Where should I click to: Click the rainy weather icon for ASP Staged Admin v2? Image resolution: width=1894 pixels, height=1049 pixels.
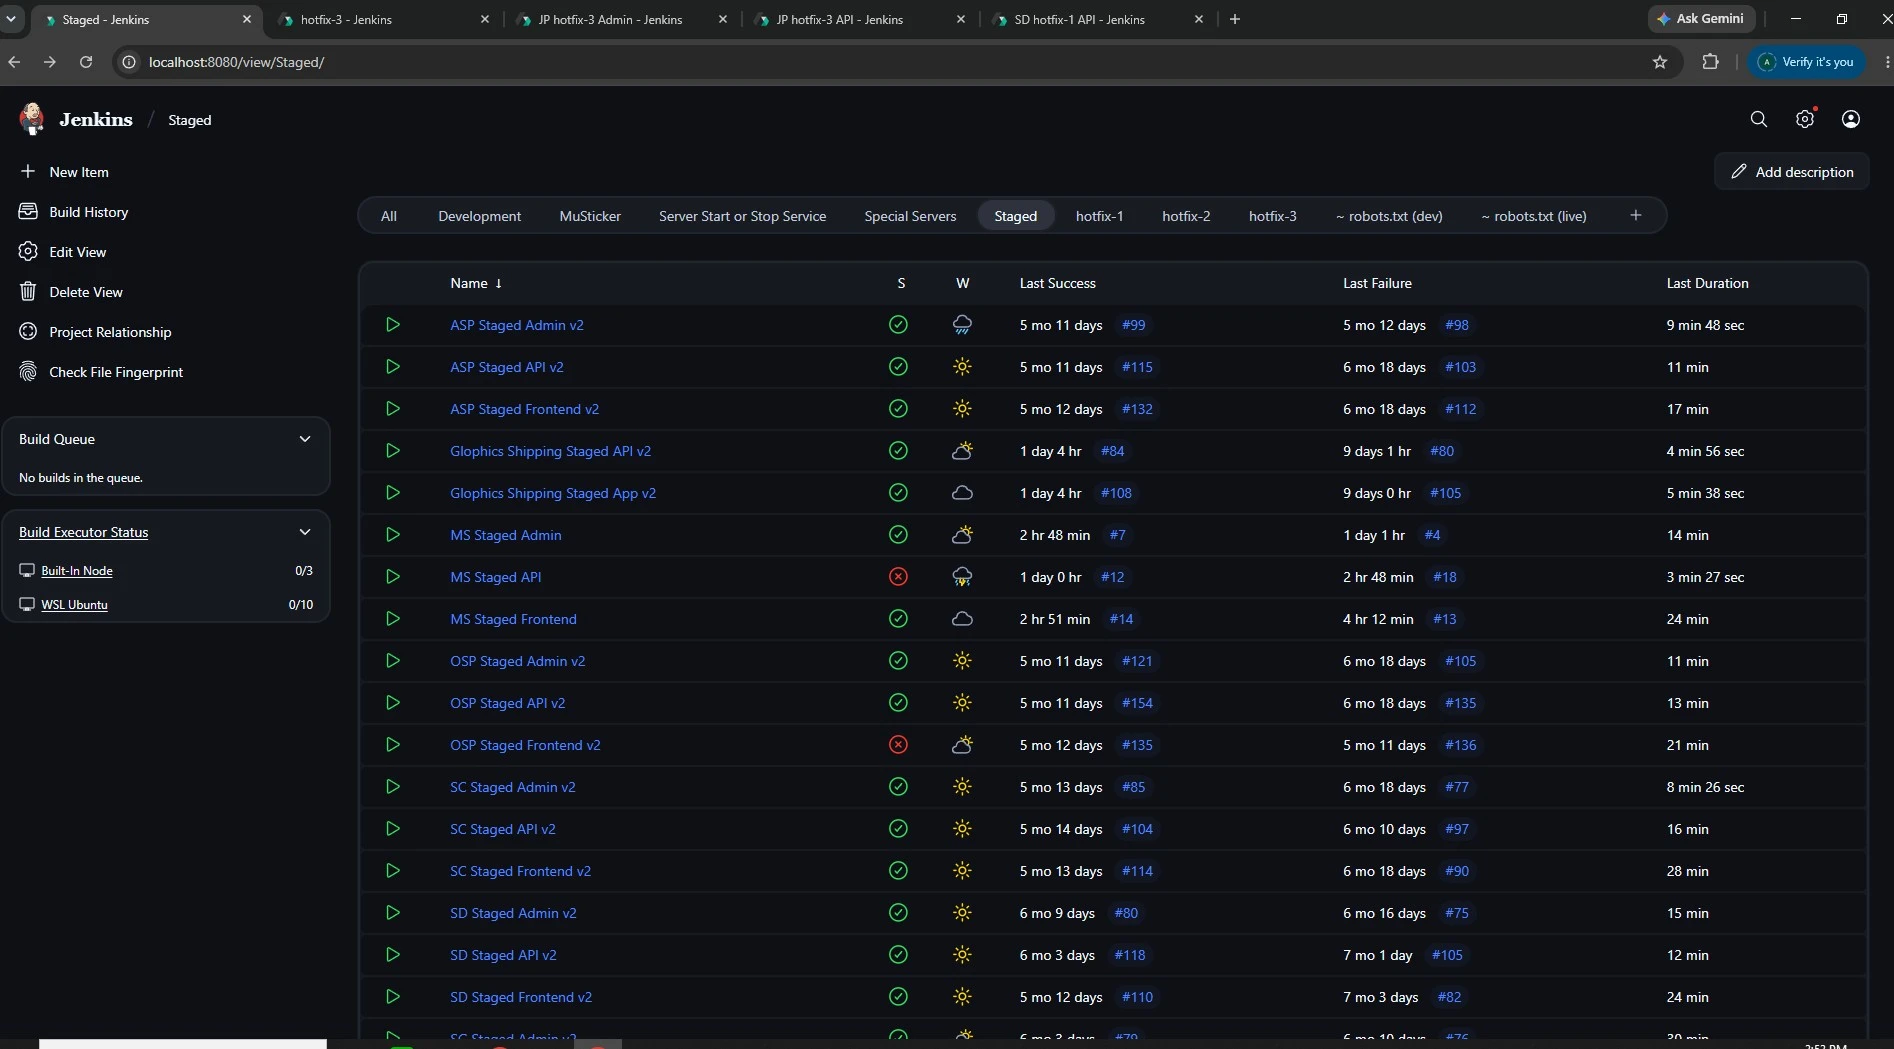(x=962, y=325)
